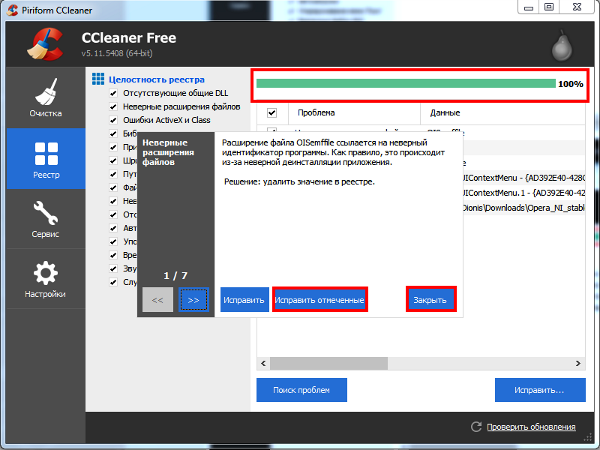
Task: Click Исправить отмеченные to fix all selected
Action: pyautogui.click(x=320, y=300)
